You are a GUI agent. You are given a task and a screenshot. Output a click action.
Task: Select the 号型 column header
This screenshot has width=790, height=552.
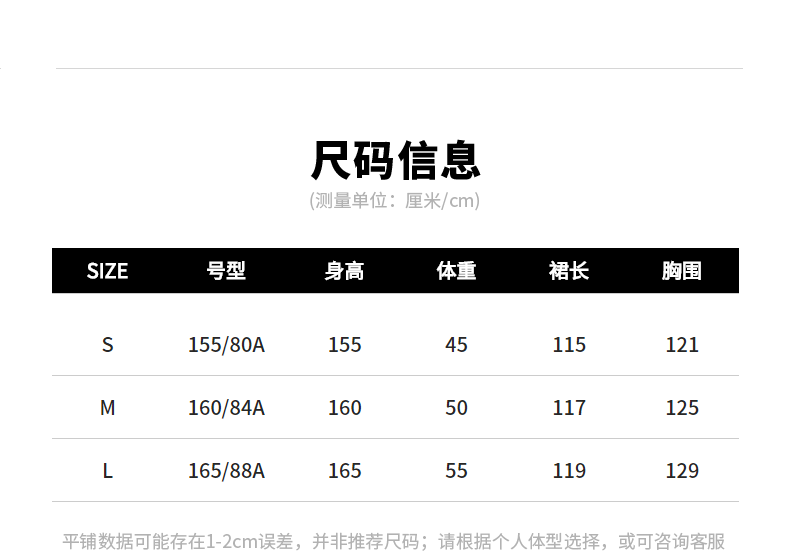pos(226,271)
